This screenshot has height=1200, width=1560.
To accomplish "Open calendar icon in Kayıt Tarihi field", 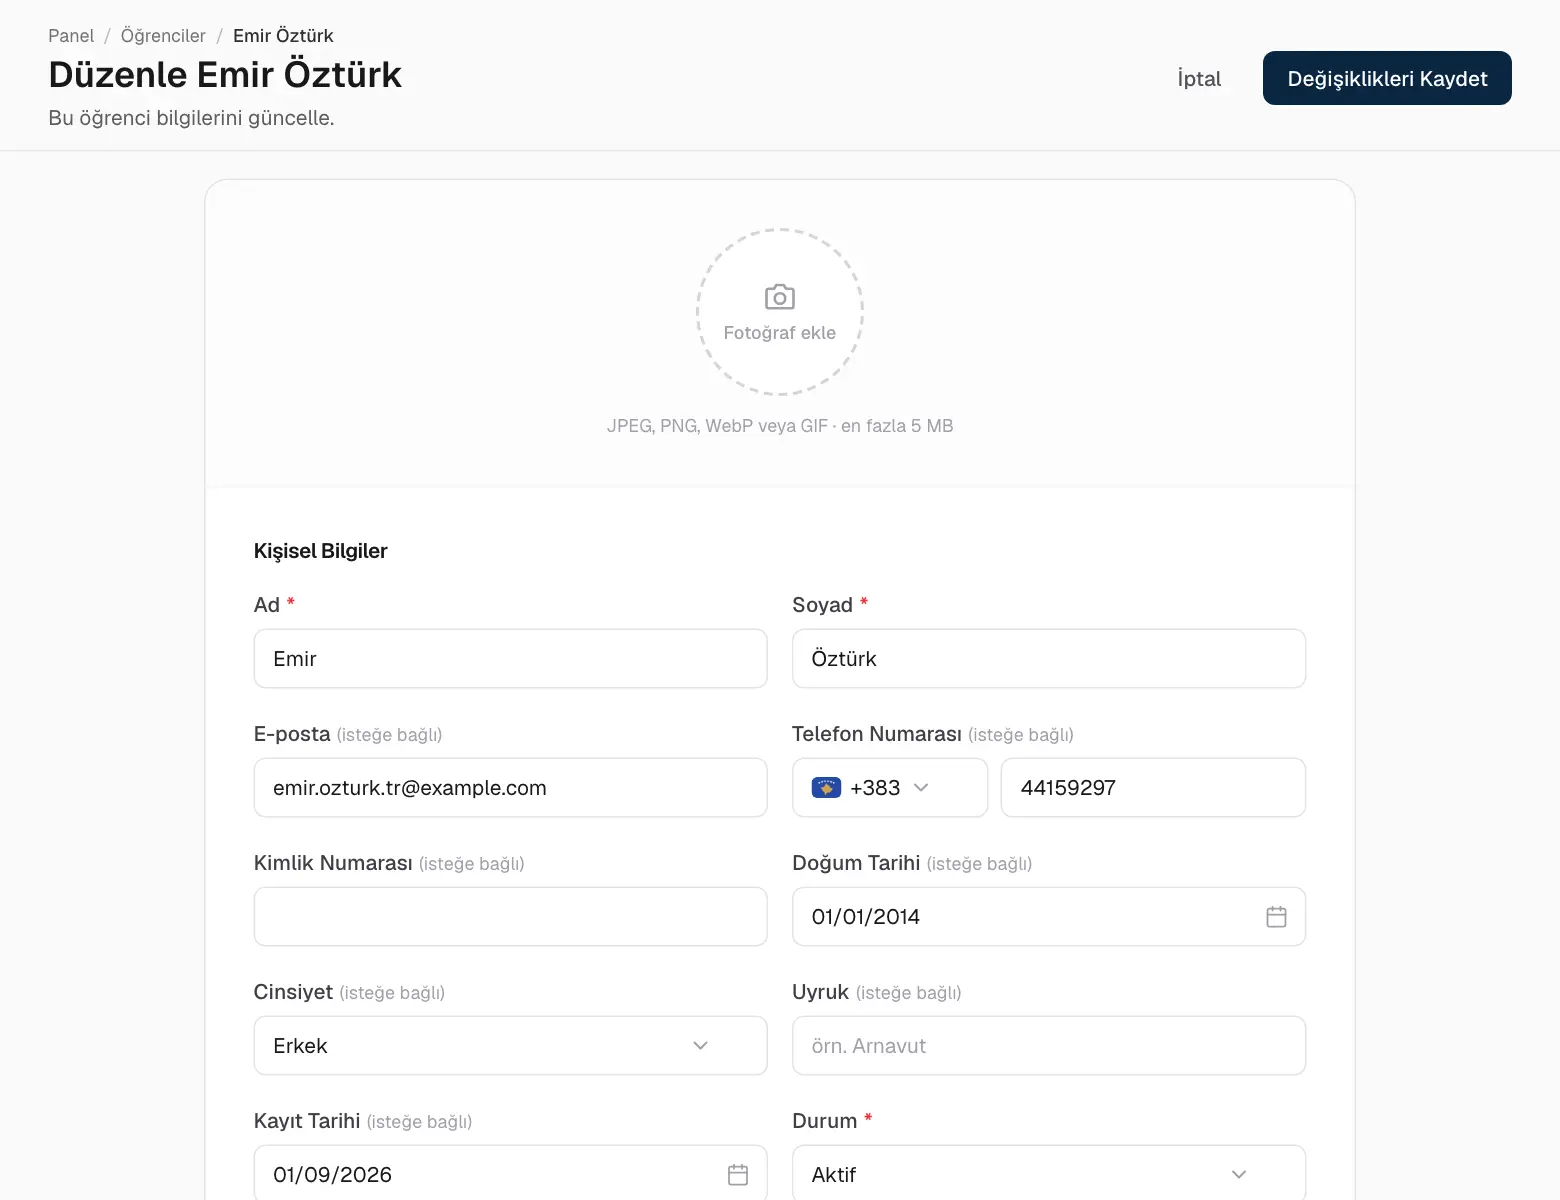I will pyautogui.click(x=738, y=1174).
